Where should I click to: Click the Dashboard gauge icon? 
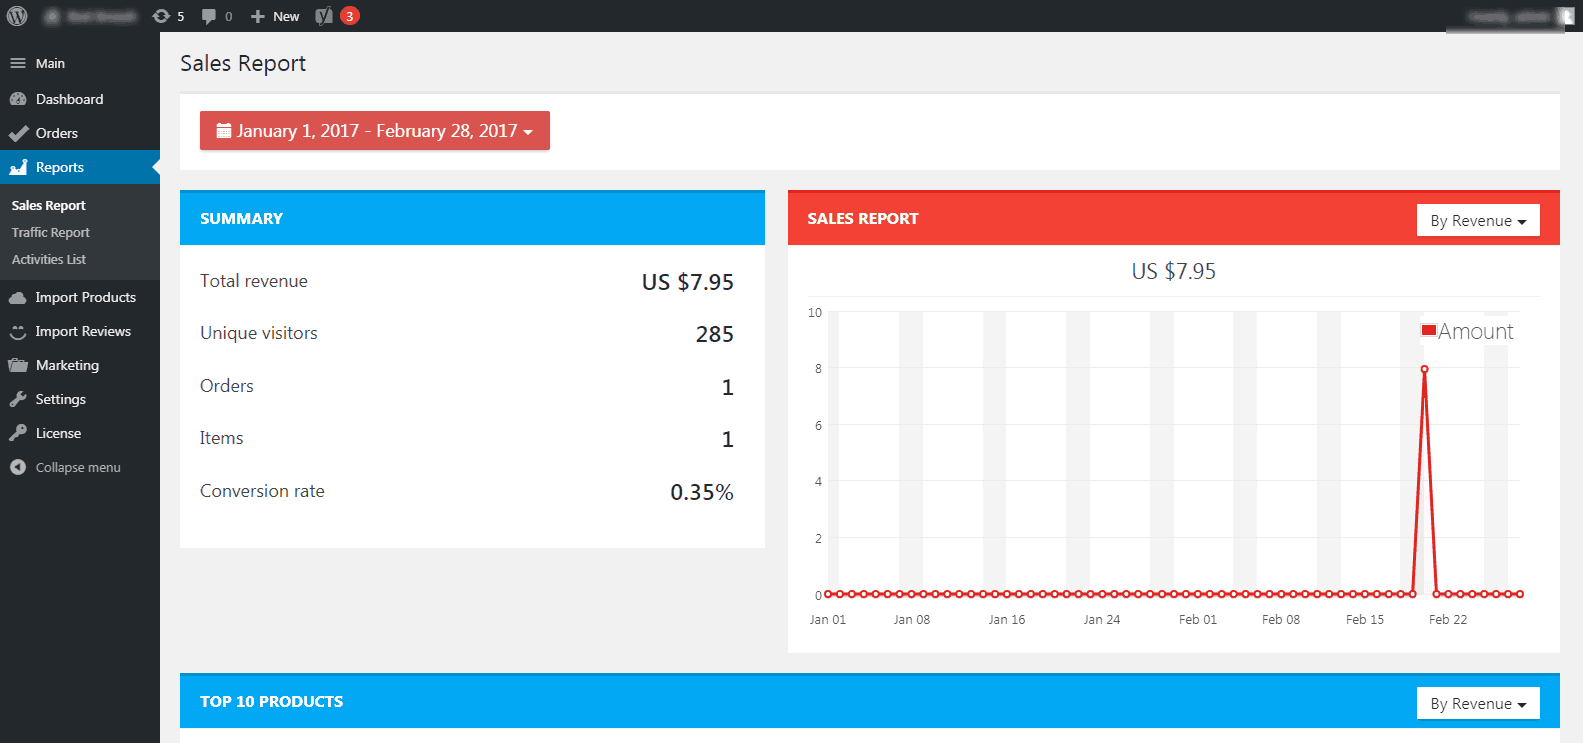[x=18, y=99]
